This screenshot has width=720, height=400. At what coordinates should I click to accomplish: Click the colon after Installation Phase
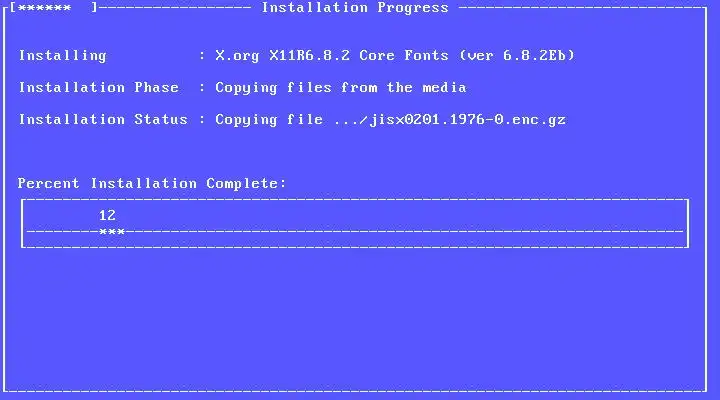(202, 88)
